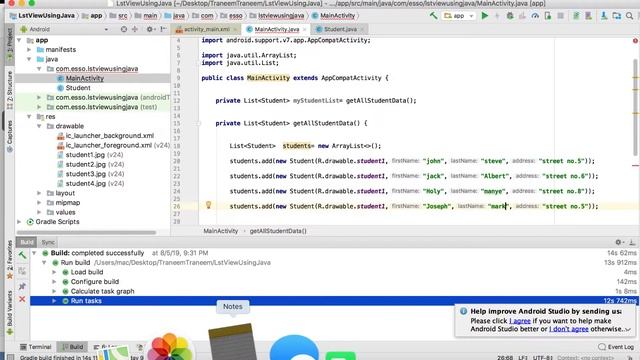Image resolution: width=640 pixels, height=360 pixels.
Task: Open the Project panel settings gear
Action: tap(150, 29)
